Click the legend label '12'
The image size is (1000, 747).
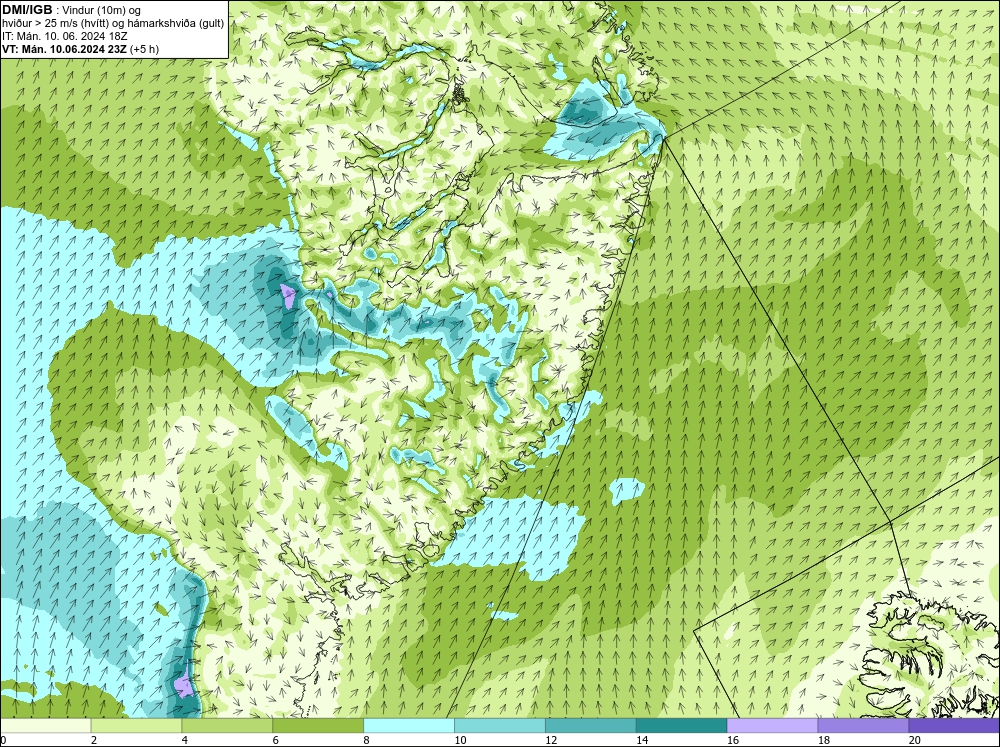tap(551, 740)
